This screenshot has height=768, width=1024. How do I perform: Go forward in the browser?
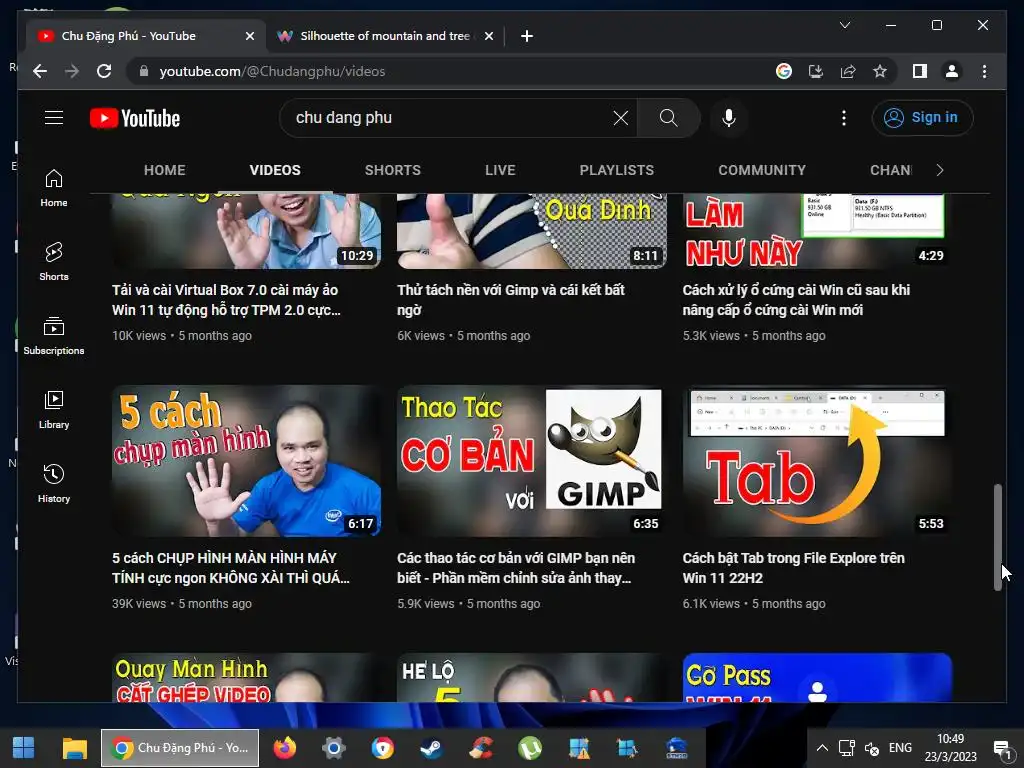(x=72, y=71)
